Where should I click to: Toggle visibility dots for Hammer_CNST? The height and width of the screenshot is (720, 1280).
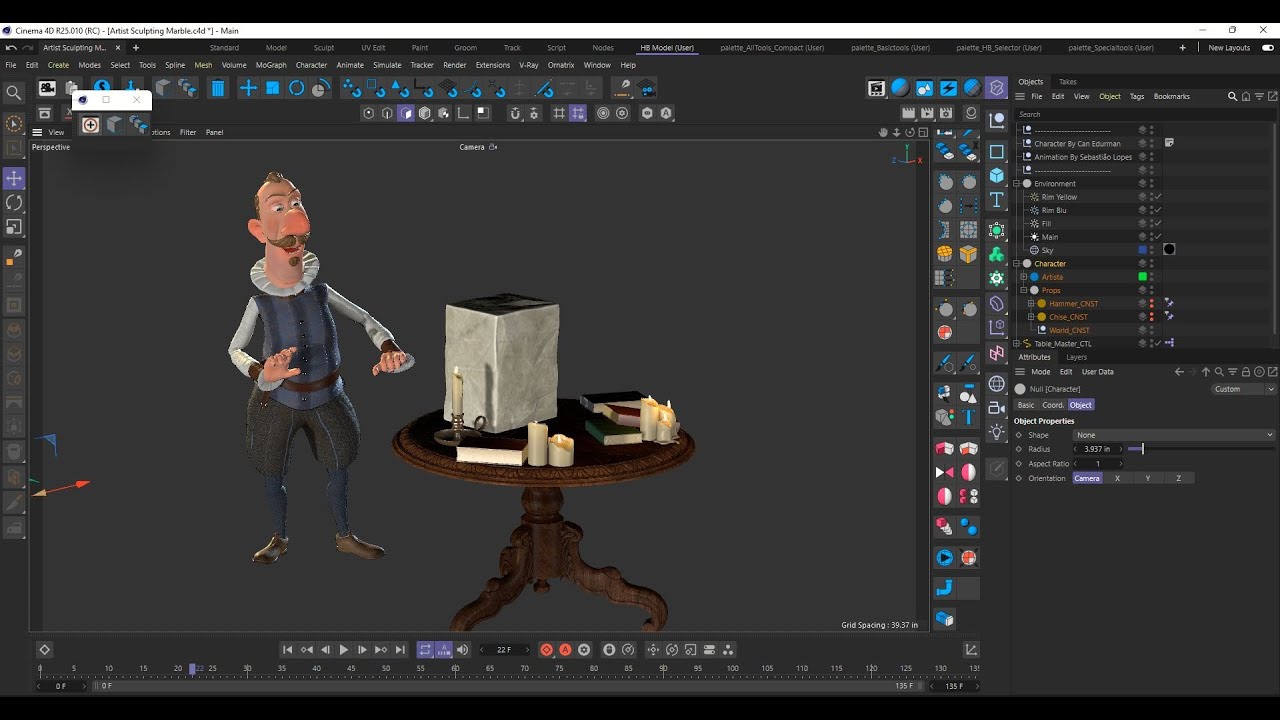(x=1152, y=304)
